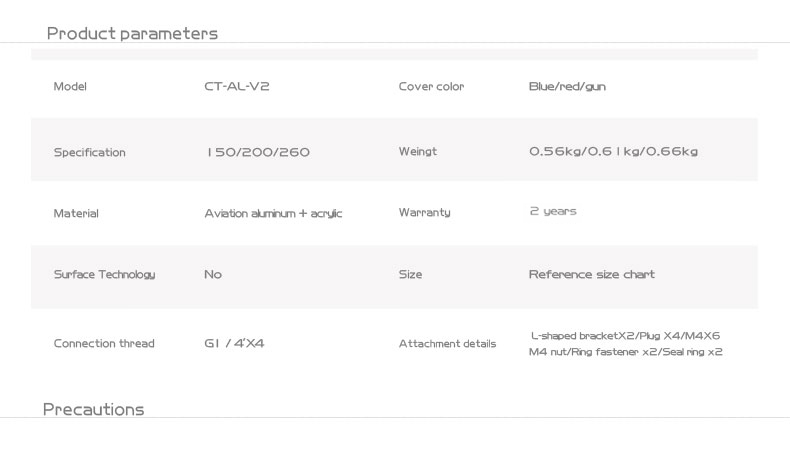Click Aviation aluminum + acrylic text
This screenshot has width=790, height=462.
273,214
